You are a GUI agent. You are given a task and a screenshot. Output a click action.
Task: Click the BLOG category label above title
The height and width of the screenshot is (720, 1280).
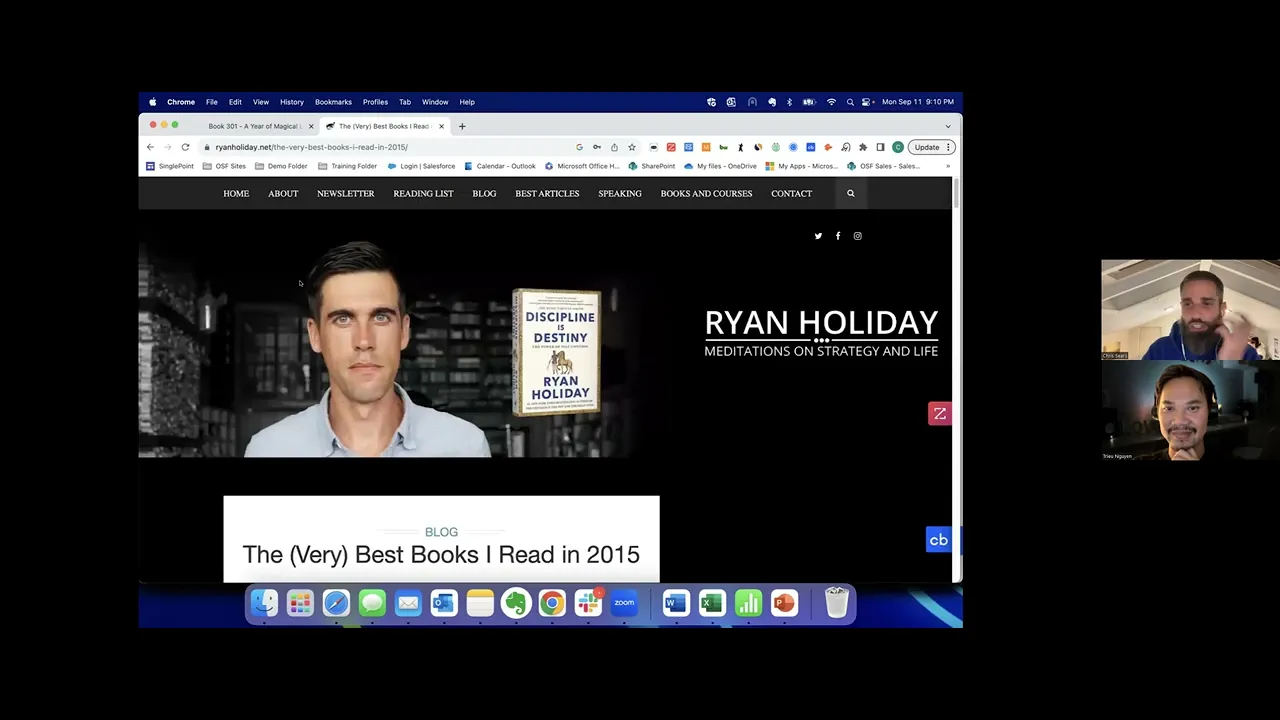tap(441, 532)
